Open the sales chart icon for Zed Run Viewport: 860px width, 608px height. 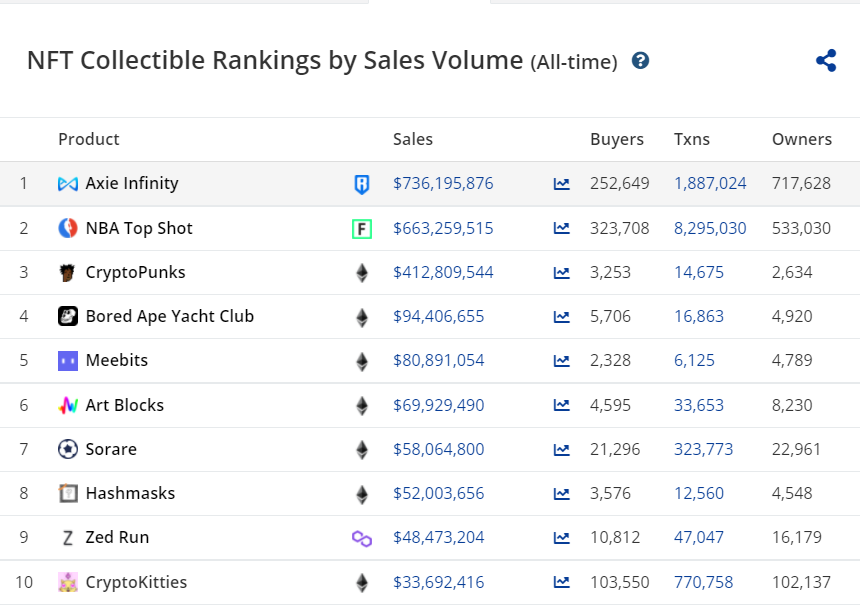point(561,538)
